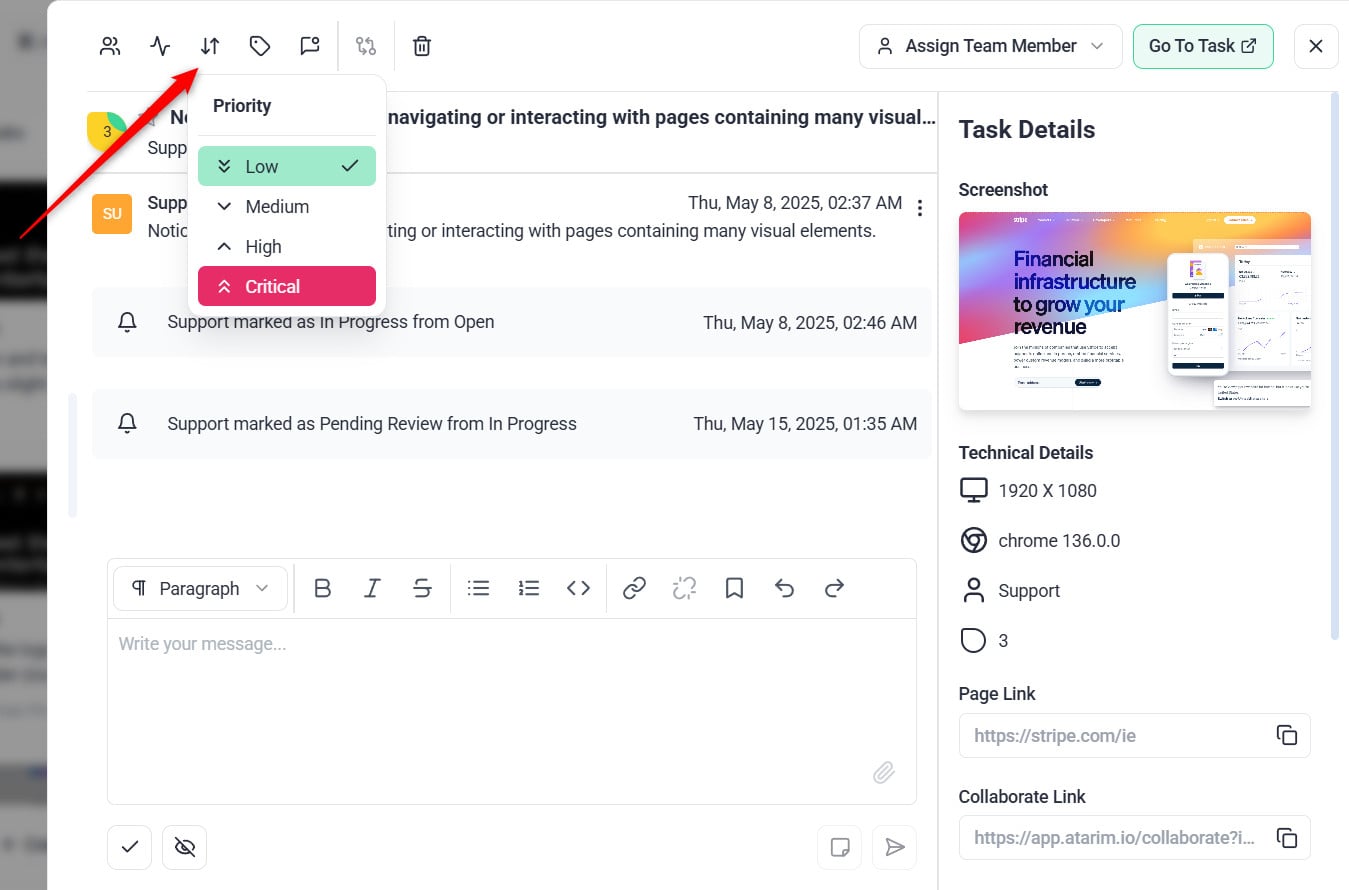Image resolution: width=1349 pixels, height=890 pixels.
Task: Toggle bold formatting in editor
Action: (322, 588)
